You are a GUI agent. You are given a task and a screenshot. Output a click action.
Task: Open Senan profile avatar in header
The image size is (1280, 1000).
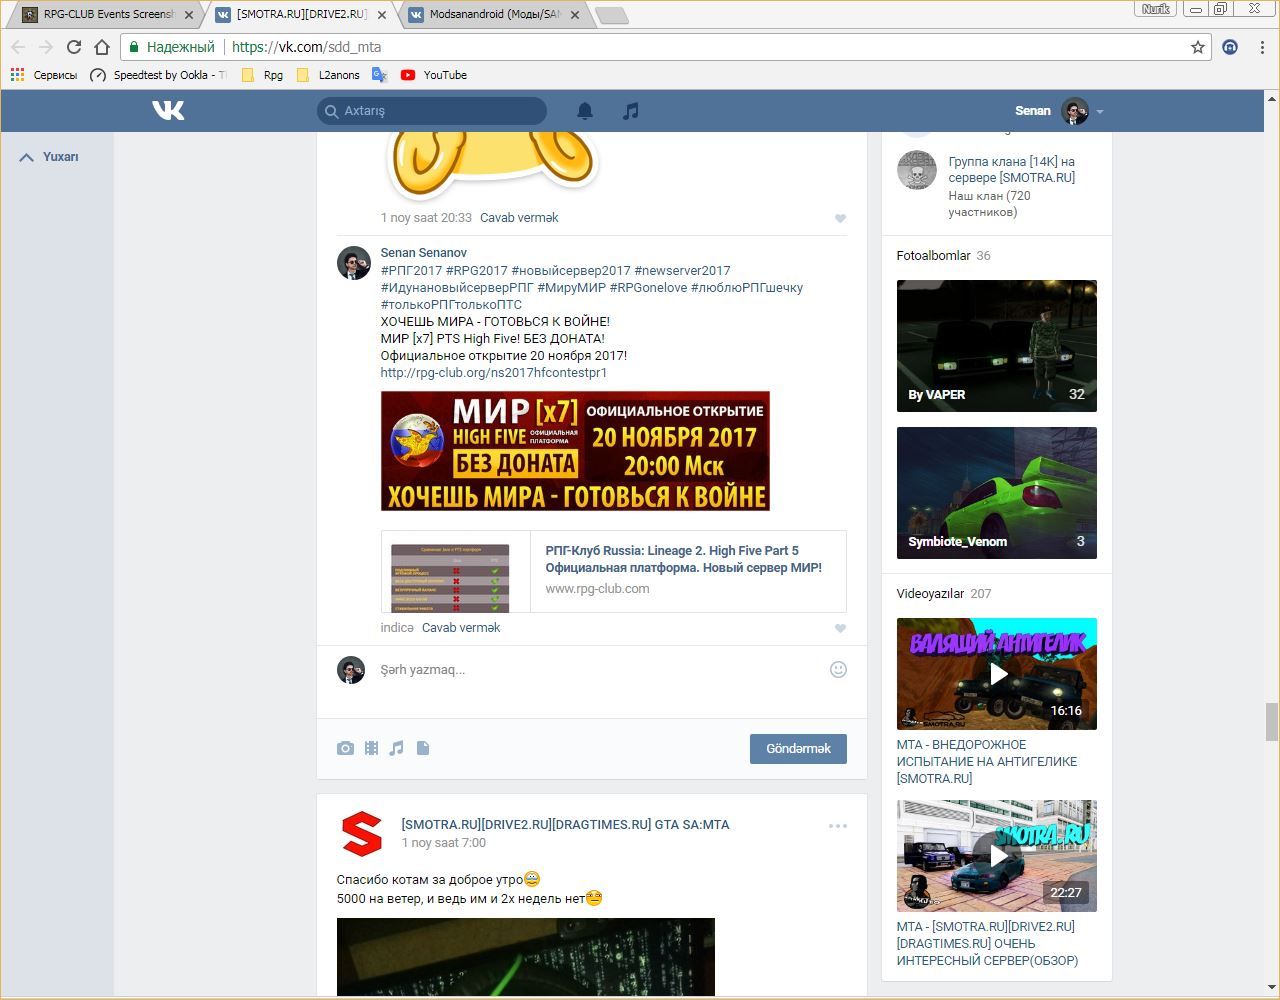pos(1075,111)
